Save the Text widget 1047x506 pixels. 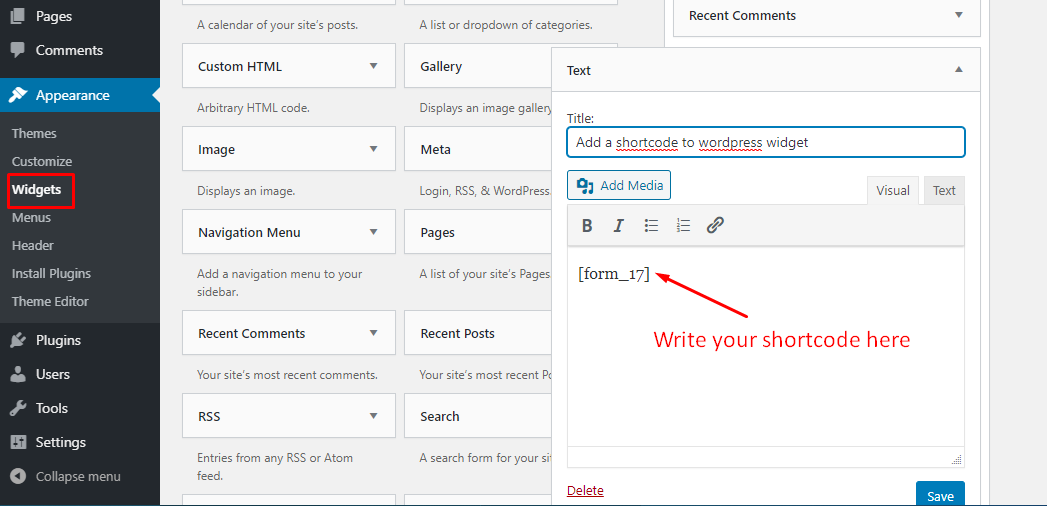tap(940, 495)
